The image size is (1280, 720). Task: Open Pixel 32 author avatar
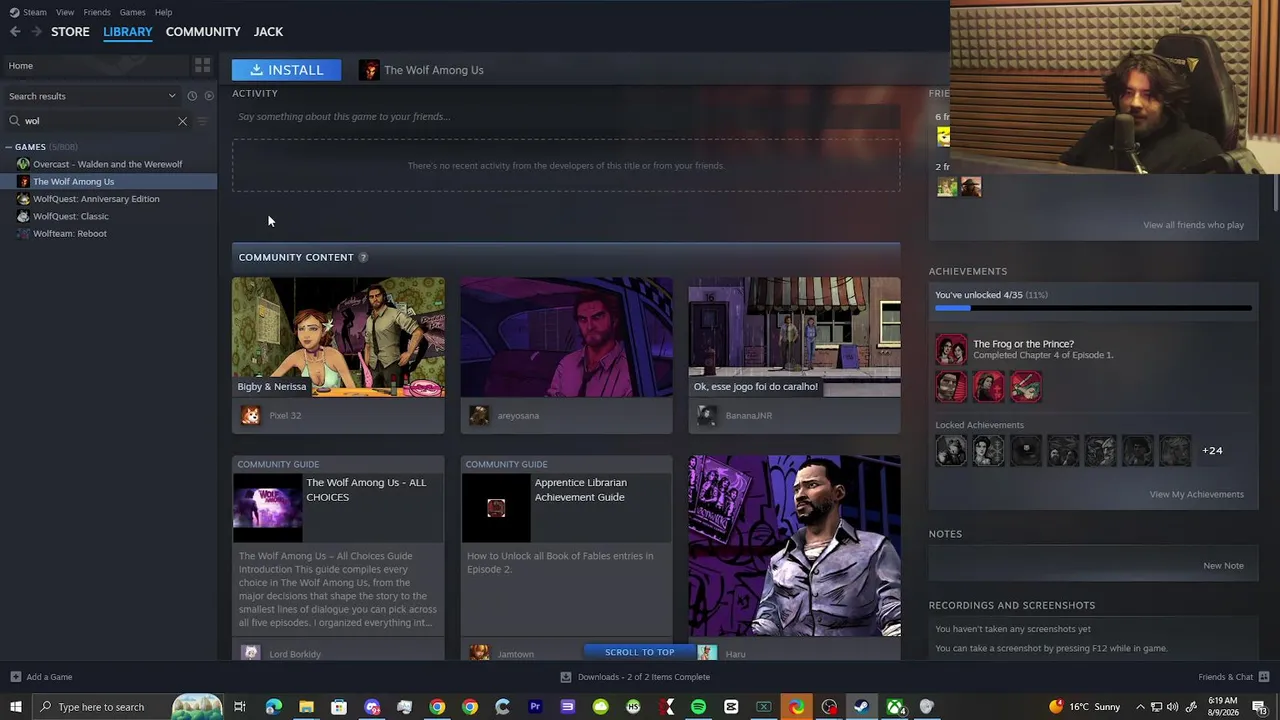pyautogui.click(x=250, y=415)
